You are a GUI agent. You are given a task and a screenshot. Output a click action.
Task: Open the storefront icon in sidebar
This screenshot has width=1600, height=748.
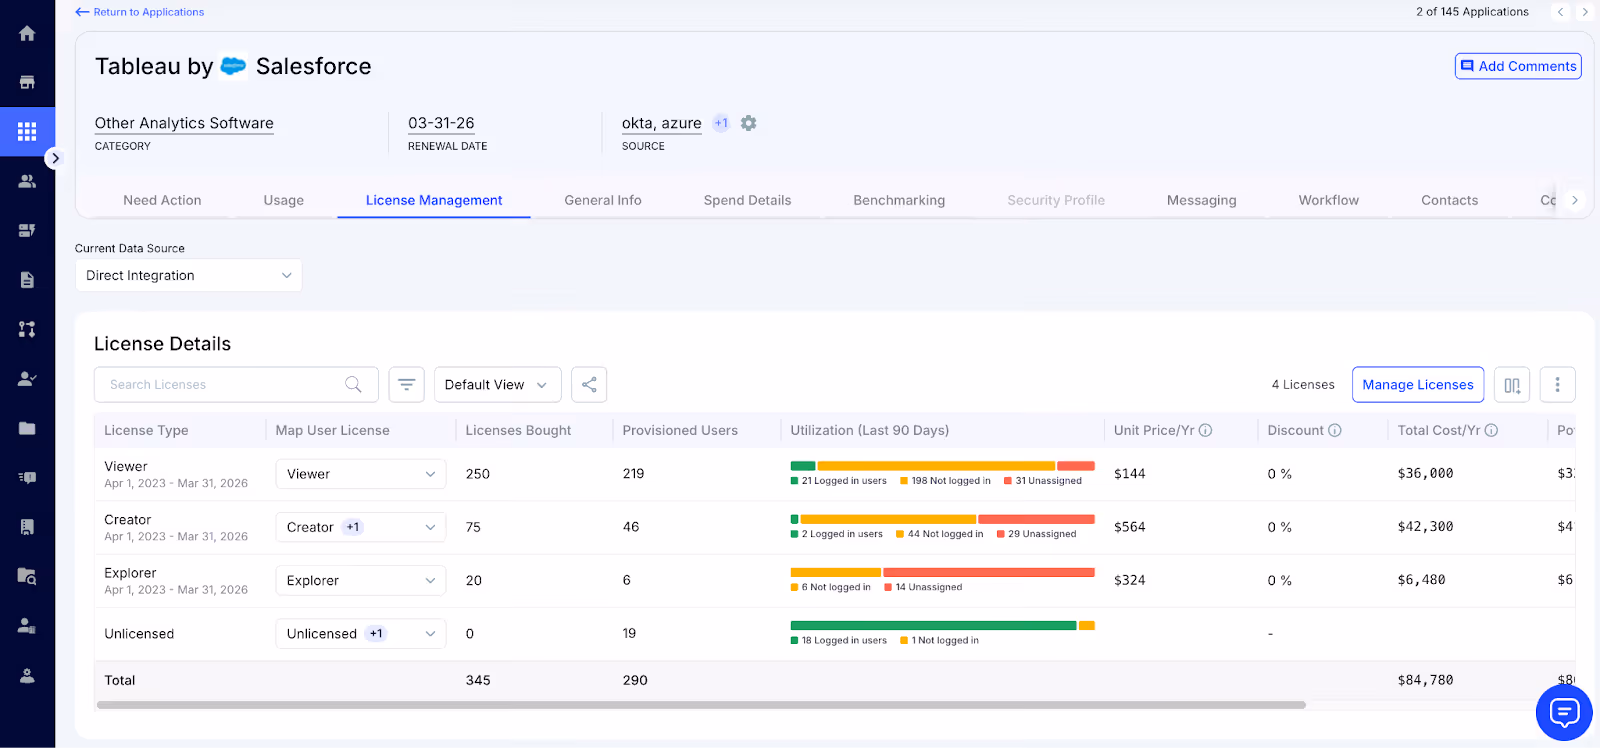pos(27,82)
